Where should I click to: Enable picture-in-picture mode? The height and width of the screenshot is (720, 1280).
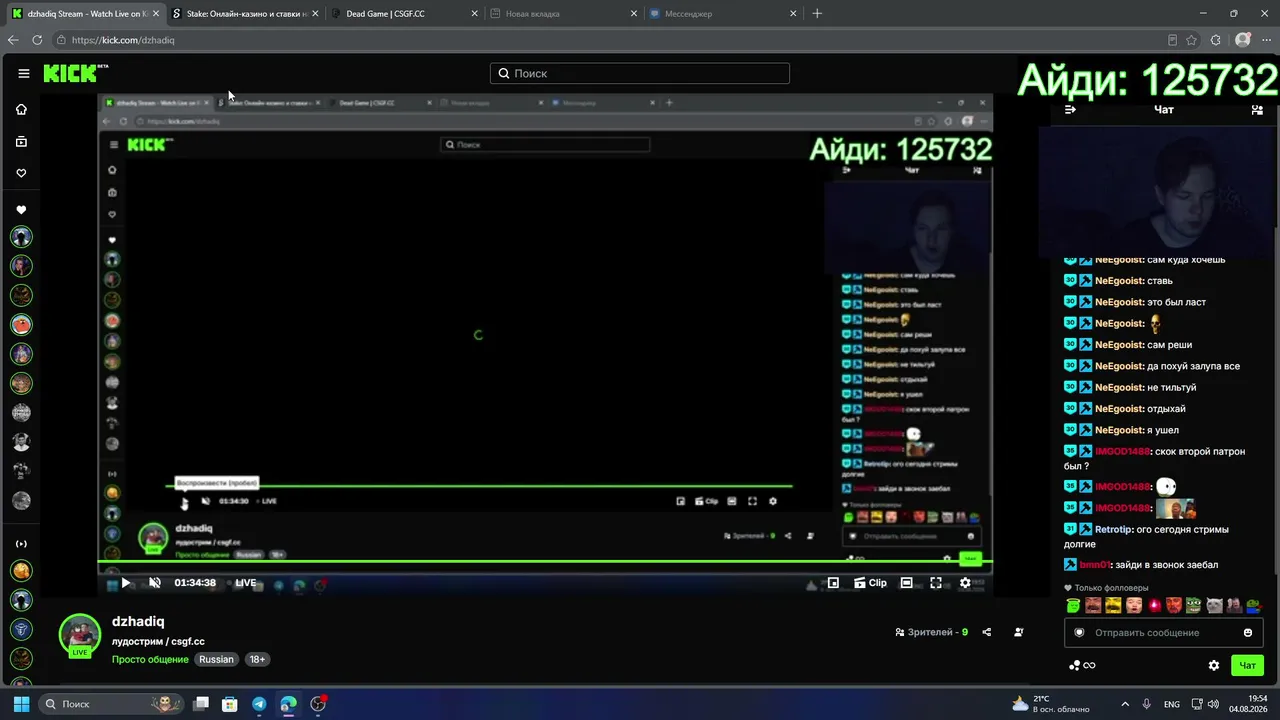[x=833, y=583]
